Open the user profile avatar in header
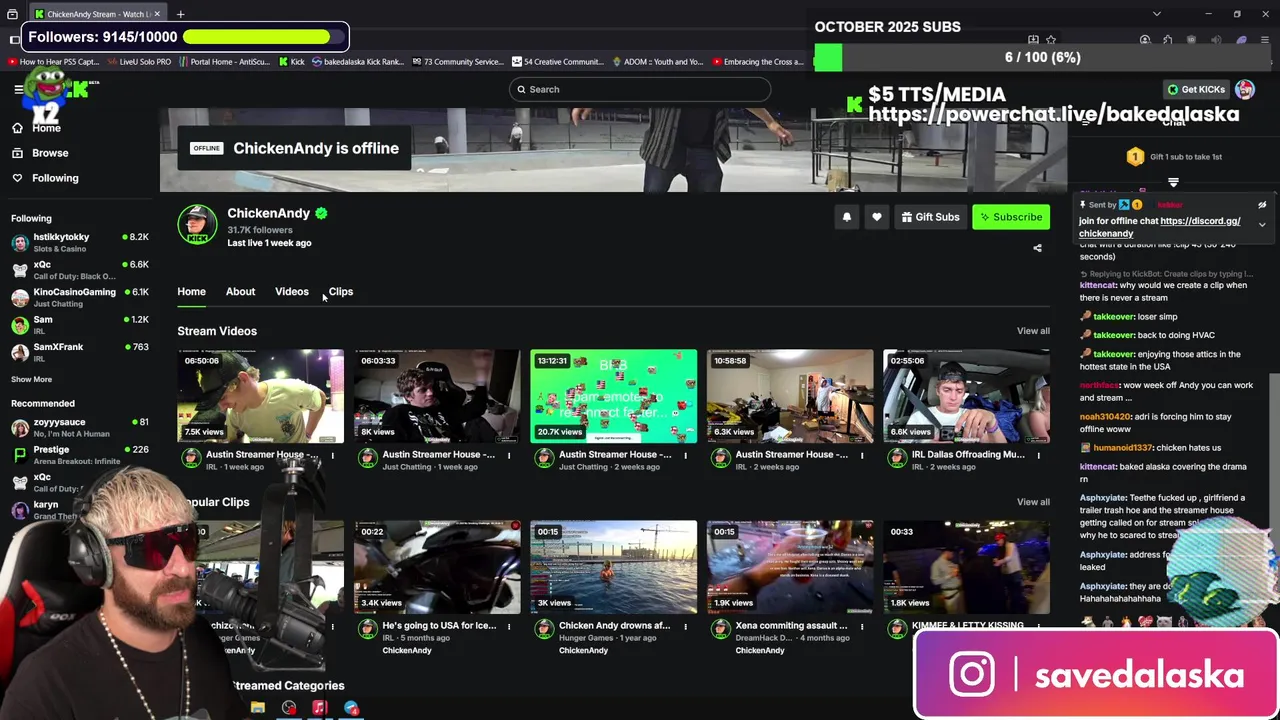1280x720 pixels. point(1245,89)
